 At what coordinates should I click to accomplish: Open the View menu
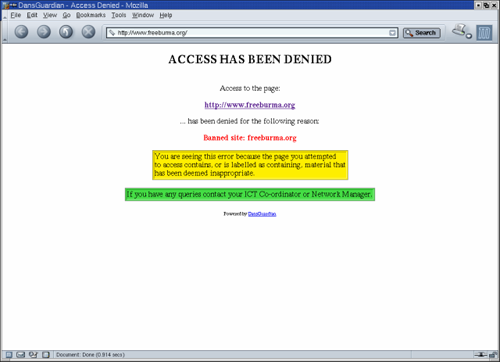point(50,15)
